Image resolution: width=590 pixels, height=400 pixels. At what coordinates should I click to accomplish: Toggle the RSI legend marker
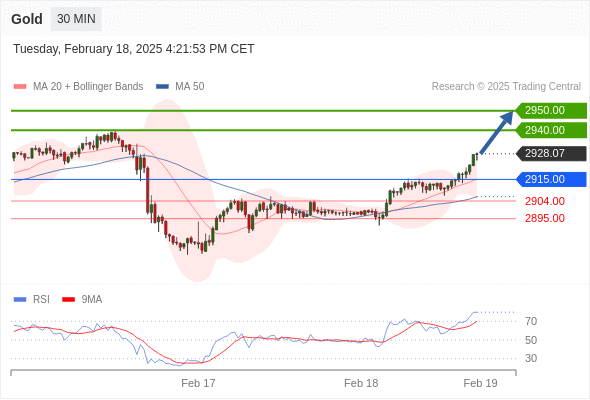pos(20,300)
